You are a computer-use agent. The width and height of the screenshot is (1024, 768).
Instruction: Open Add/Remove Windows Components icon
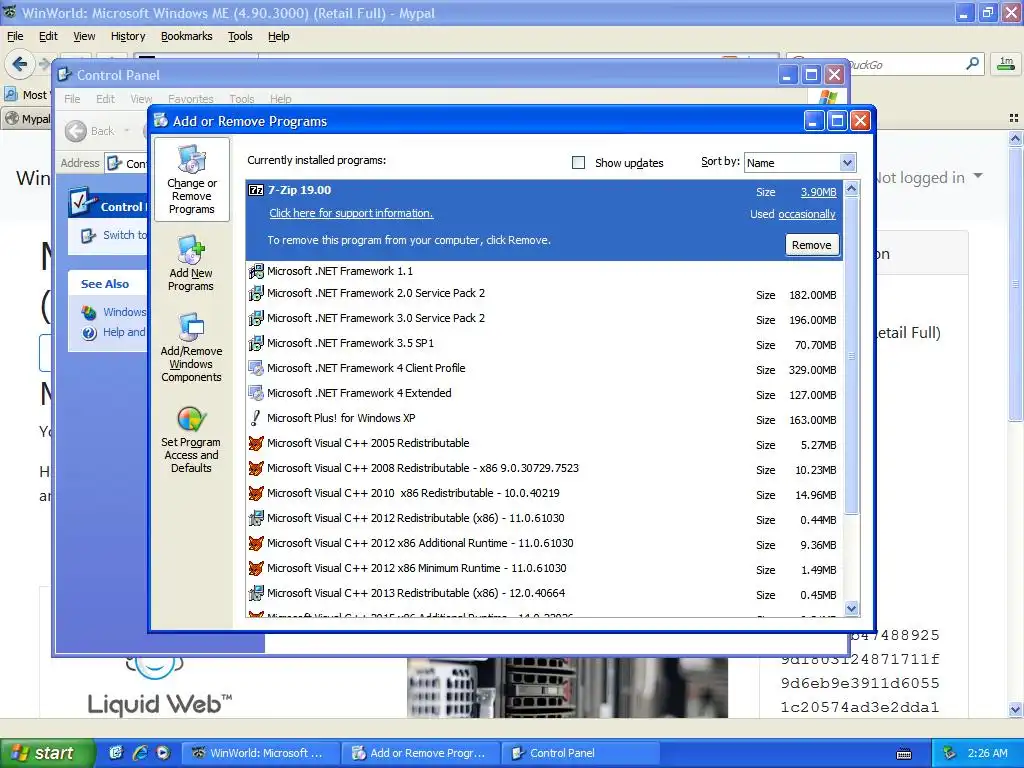[x=191, y=327]
